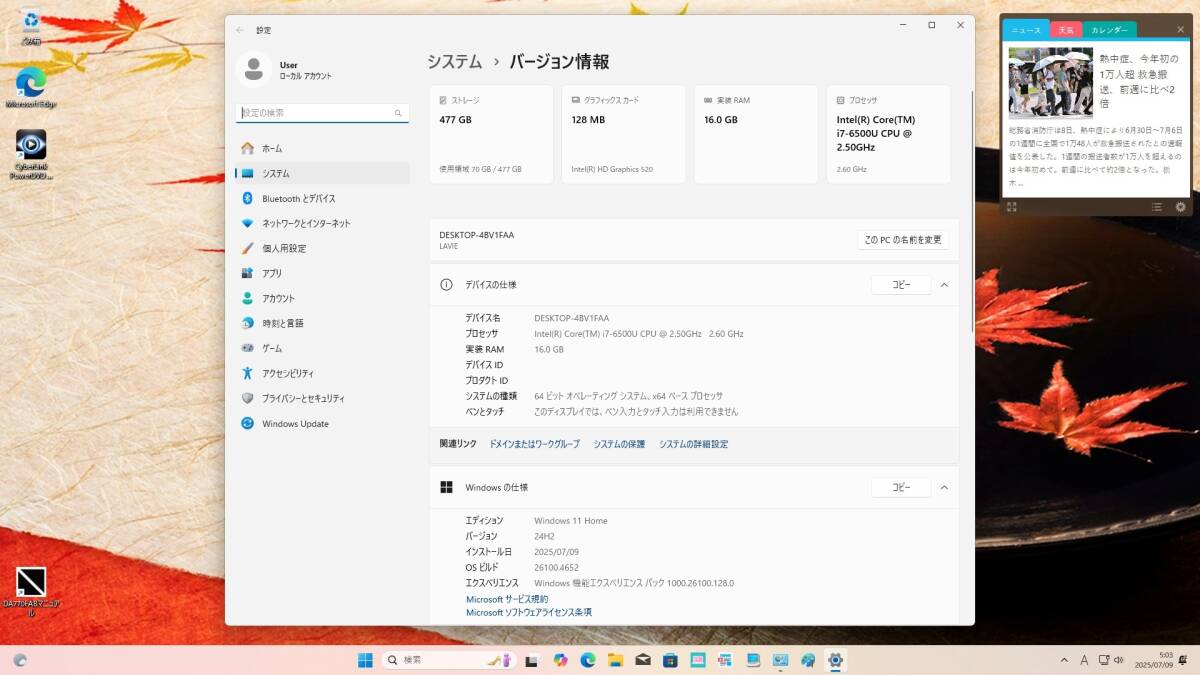Click the Windows logo beside Windows の仕様
The width and height of the screenshot is (1200, 675).
pyautogui.click(x=446, y=487)
